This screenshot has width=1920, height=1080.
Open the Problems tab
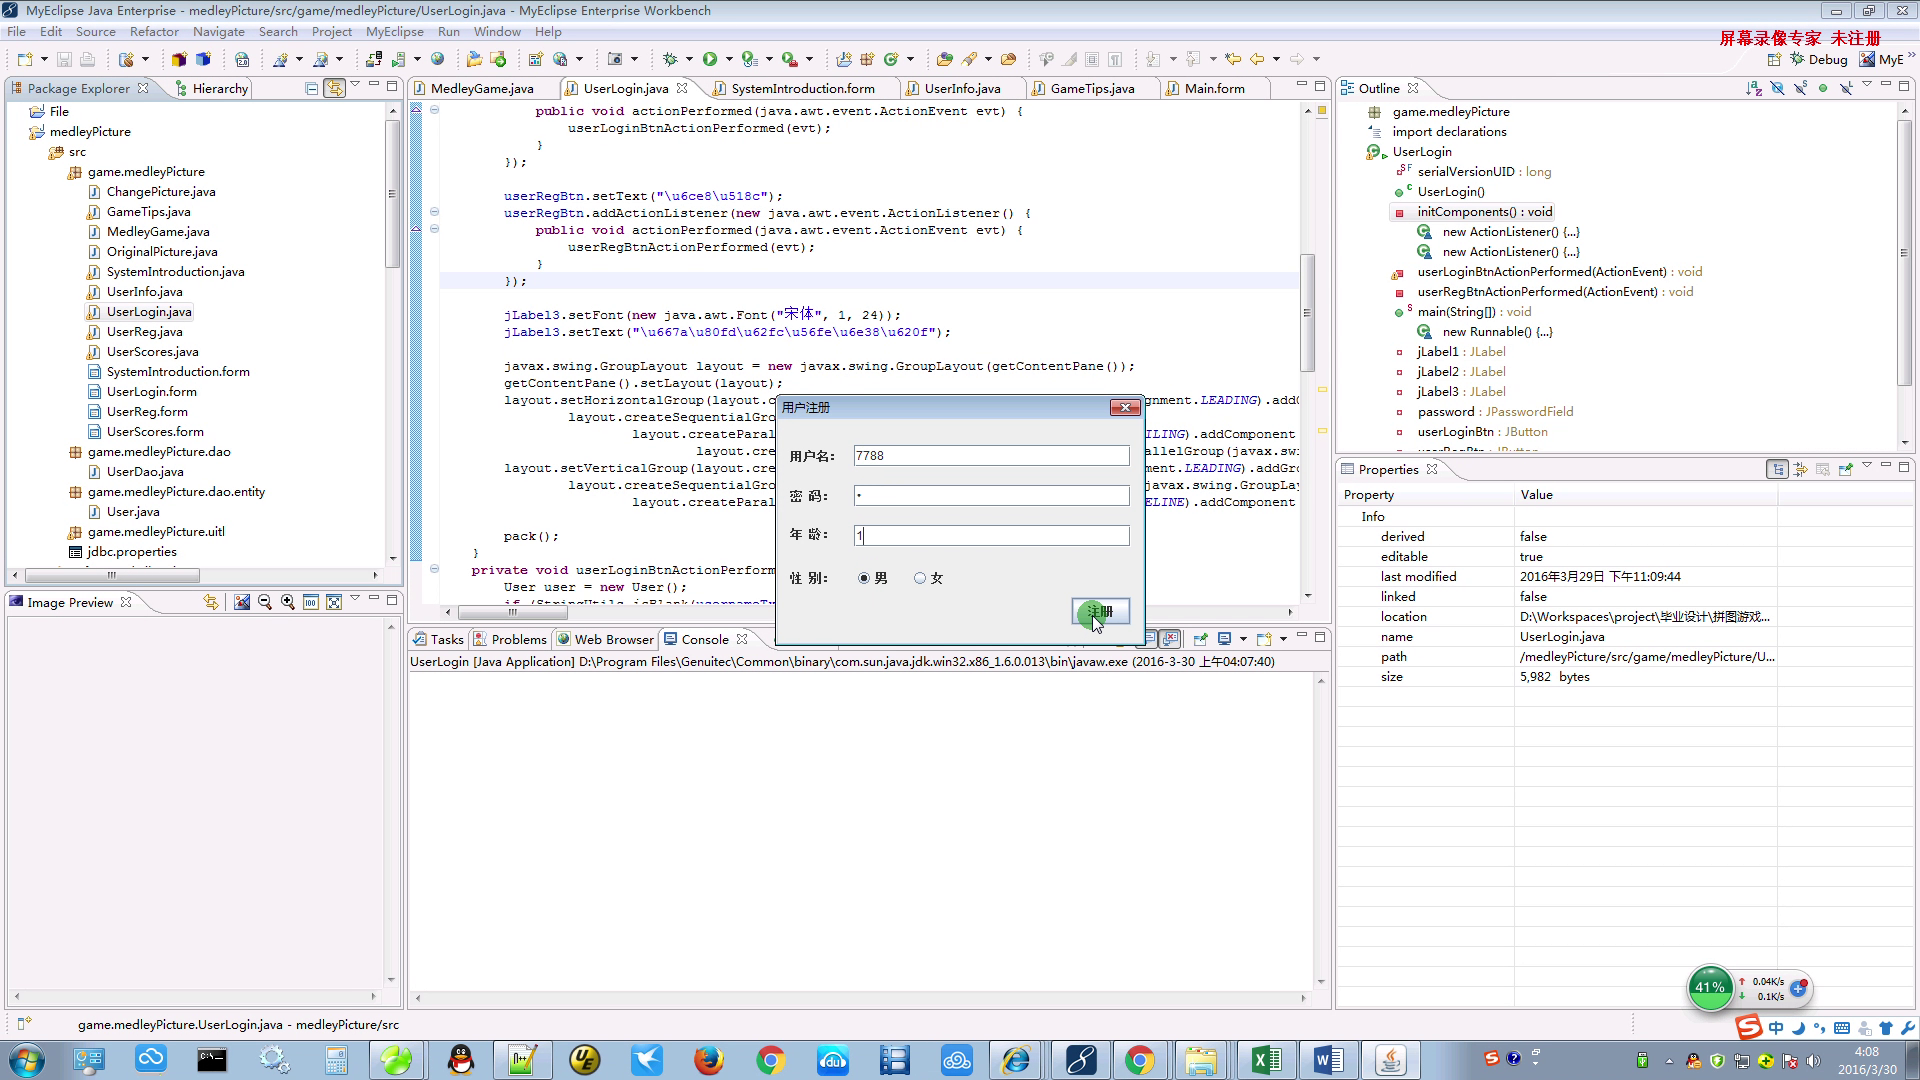(511, 639)
